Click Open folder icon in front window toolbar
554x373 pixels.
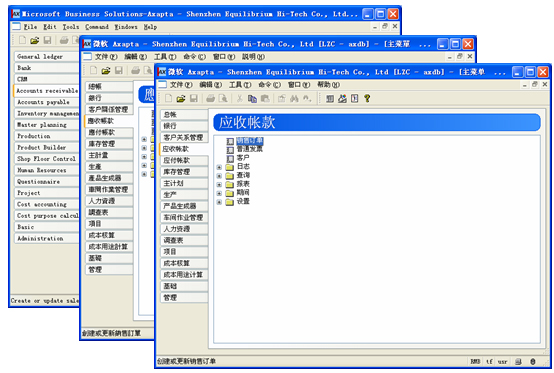pos(181,99)
